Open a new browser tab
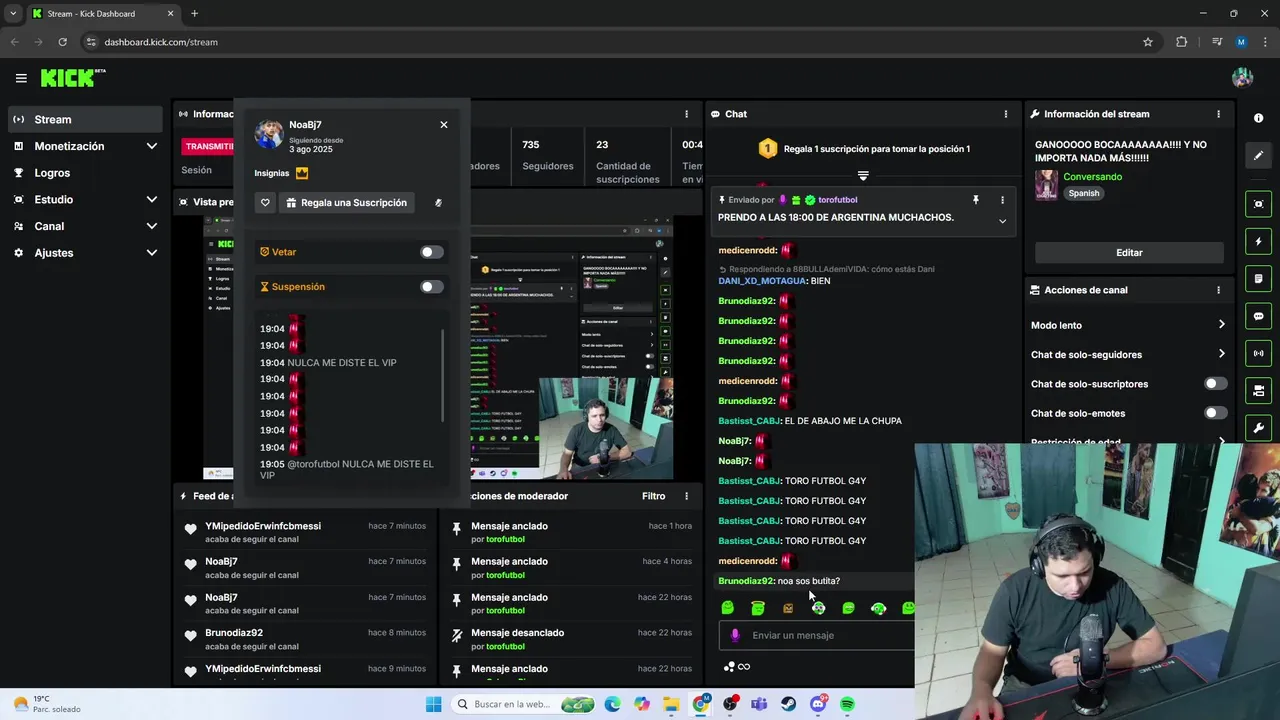 [194, 14]
